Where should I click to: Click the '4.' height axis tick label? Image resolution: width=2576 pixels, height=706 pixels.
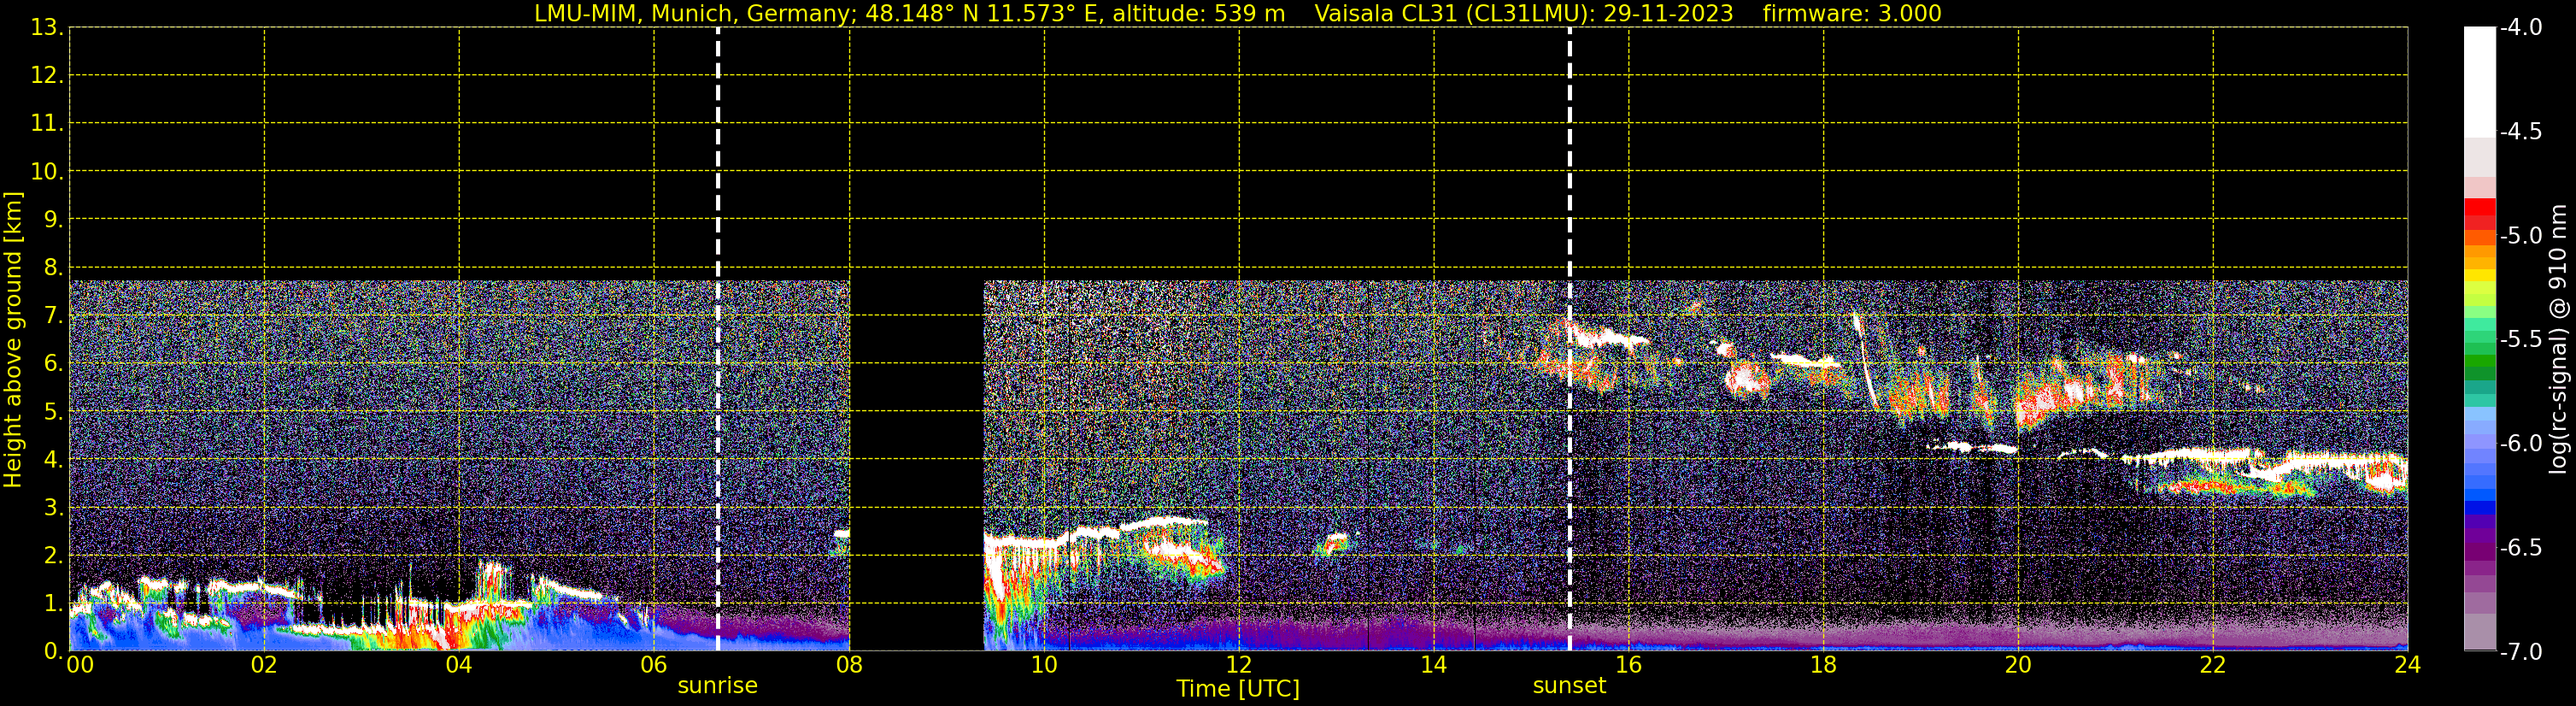[53, 459]
